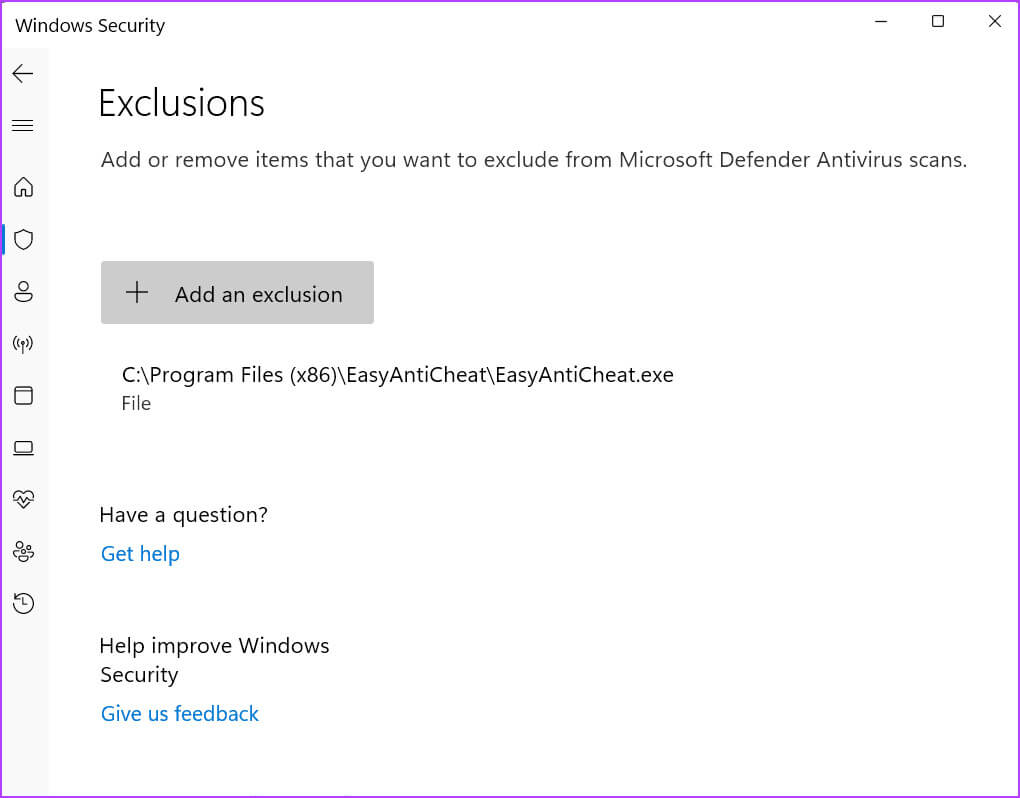Screen dimensions: 1020x798
Task: Open the Get help link
Action: (x=140, y=554)
